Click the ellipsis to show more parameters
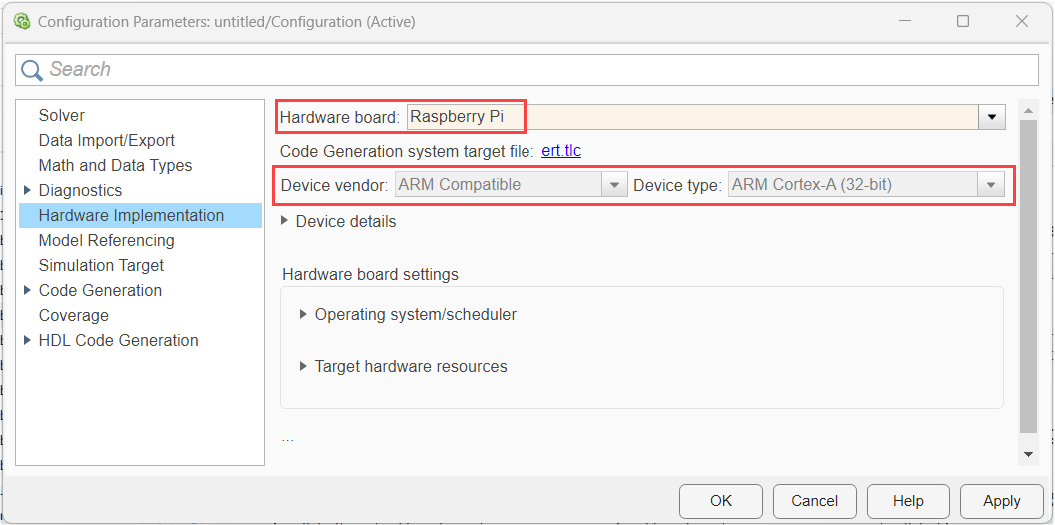The width and height of the screenshot is (1055, 525). tap(288, 439)
